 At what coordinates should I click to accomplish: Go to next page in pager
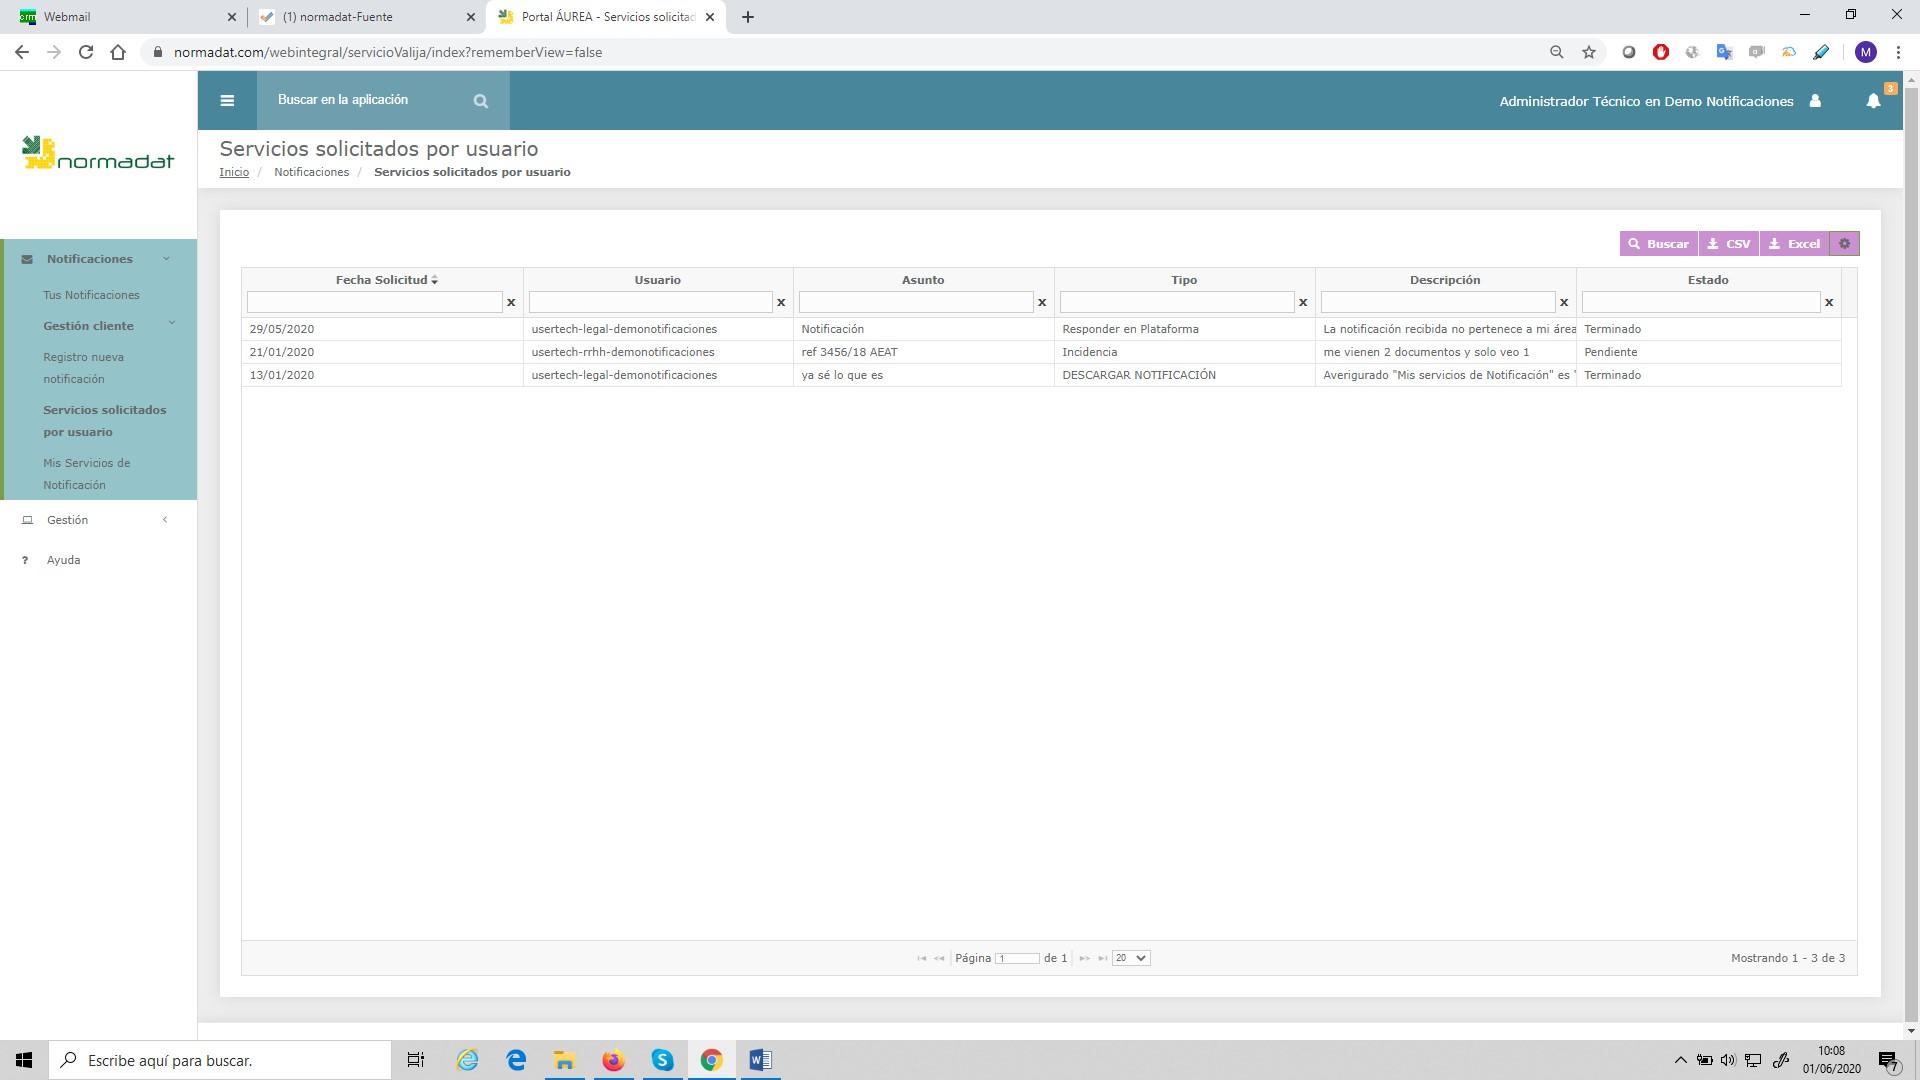pos(1084,958)
